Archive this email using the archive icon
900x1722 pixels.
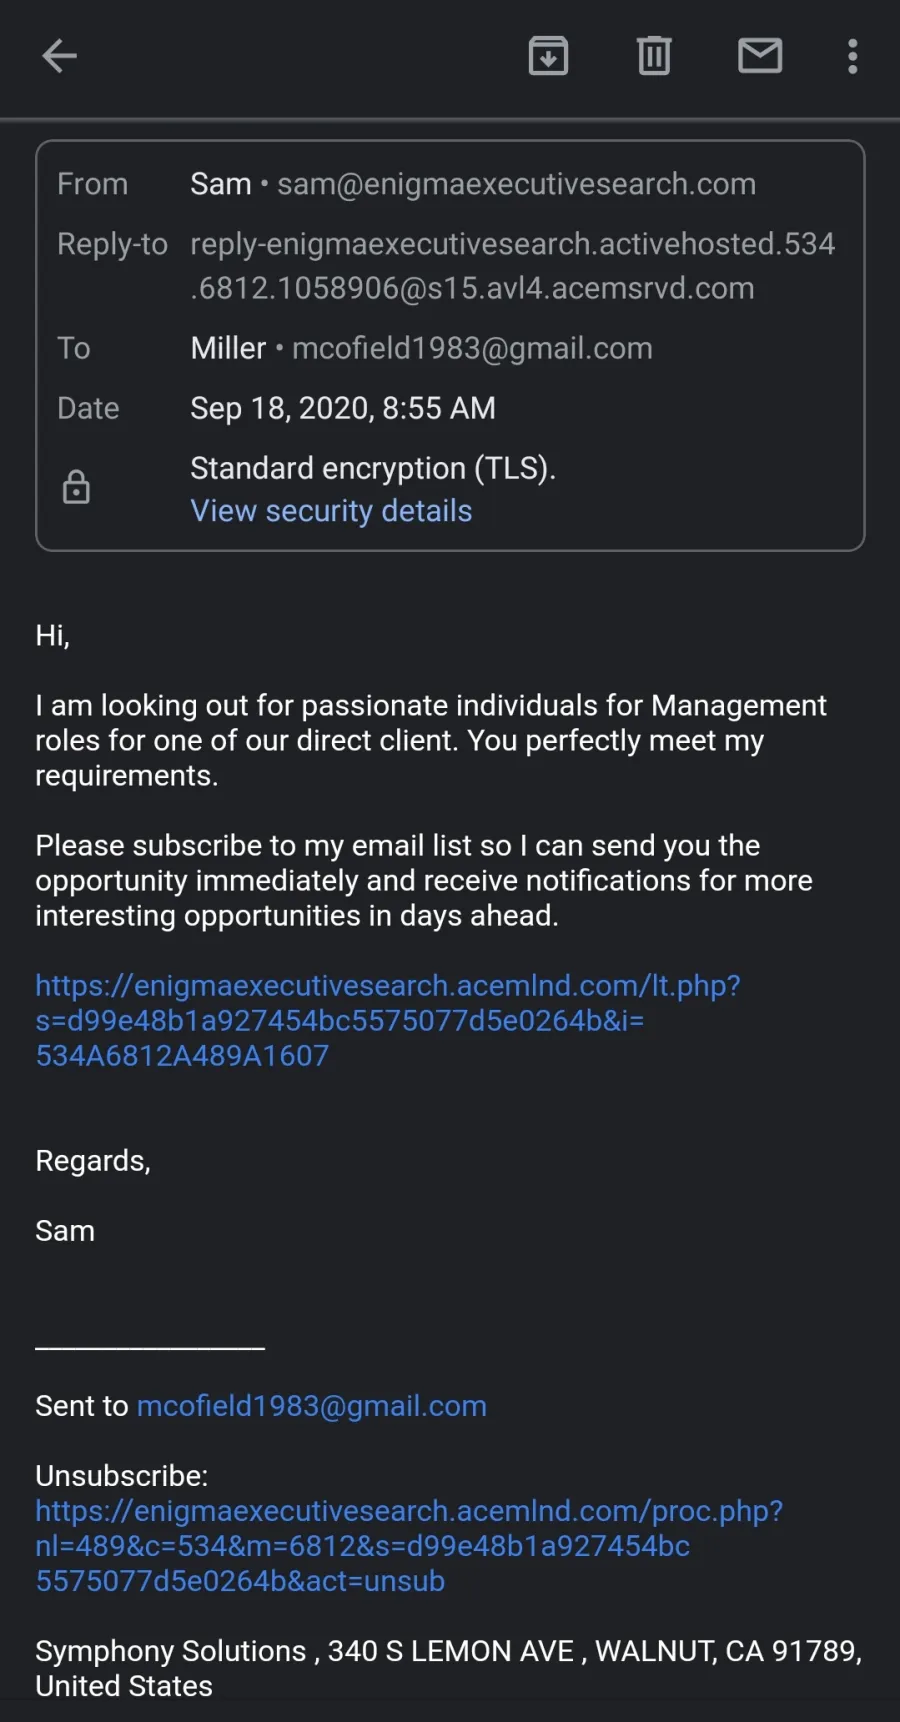pyautogui.click(x=548, y=56)
